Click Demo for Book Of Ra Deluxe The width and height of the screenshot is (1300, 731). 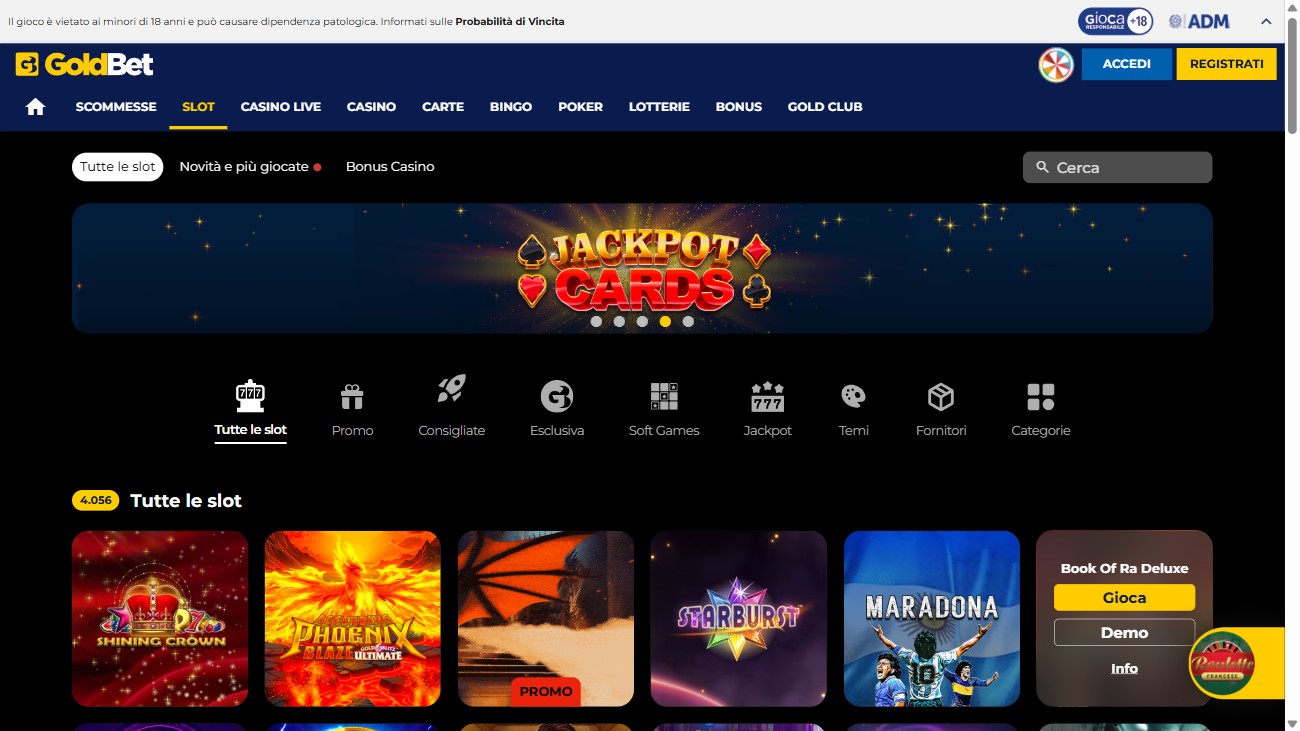point(1124,633)
